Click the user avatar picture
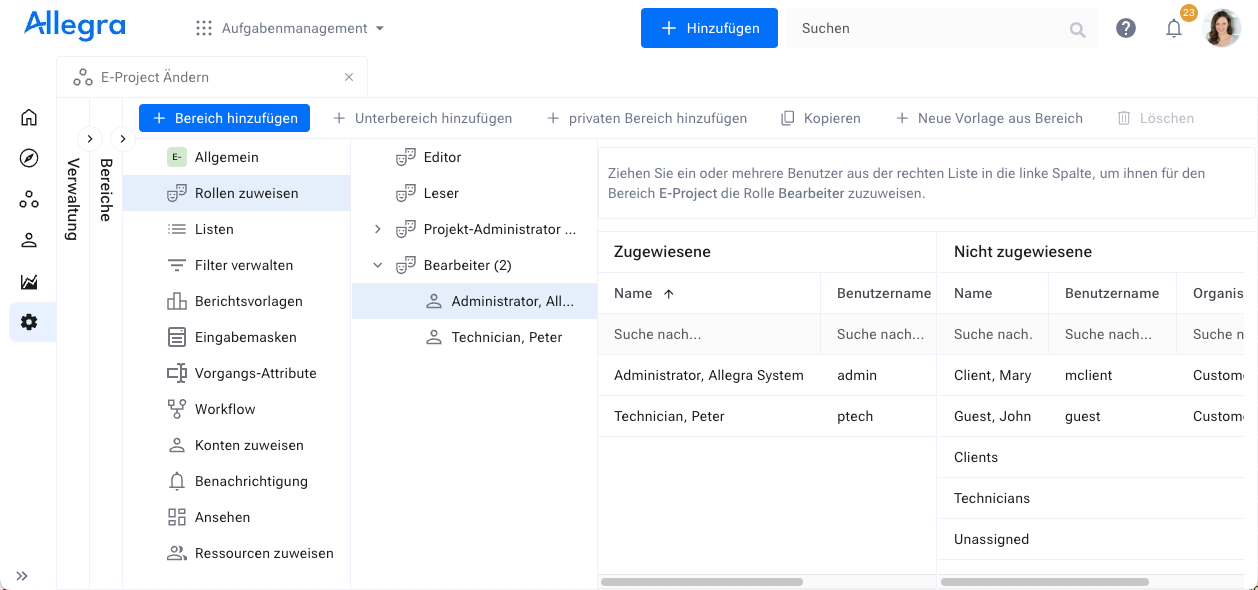Viewport: 1258px width, 590px height. [1222, 28]
